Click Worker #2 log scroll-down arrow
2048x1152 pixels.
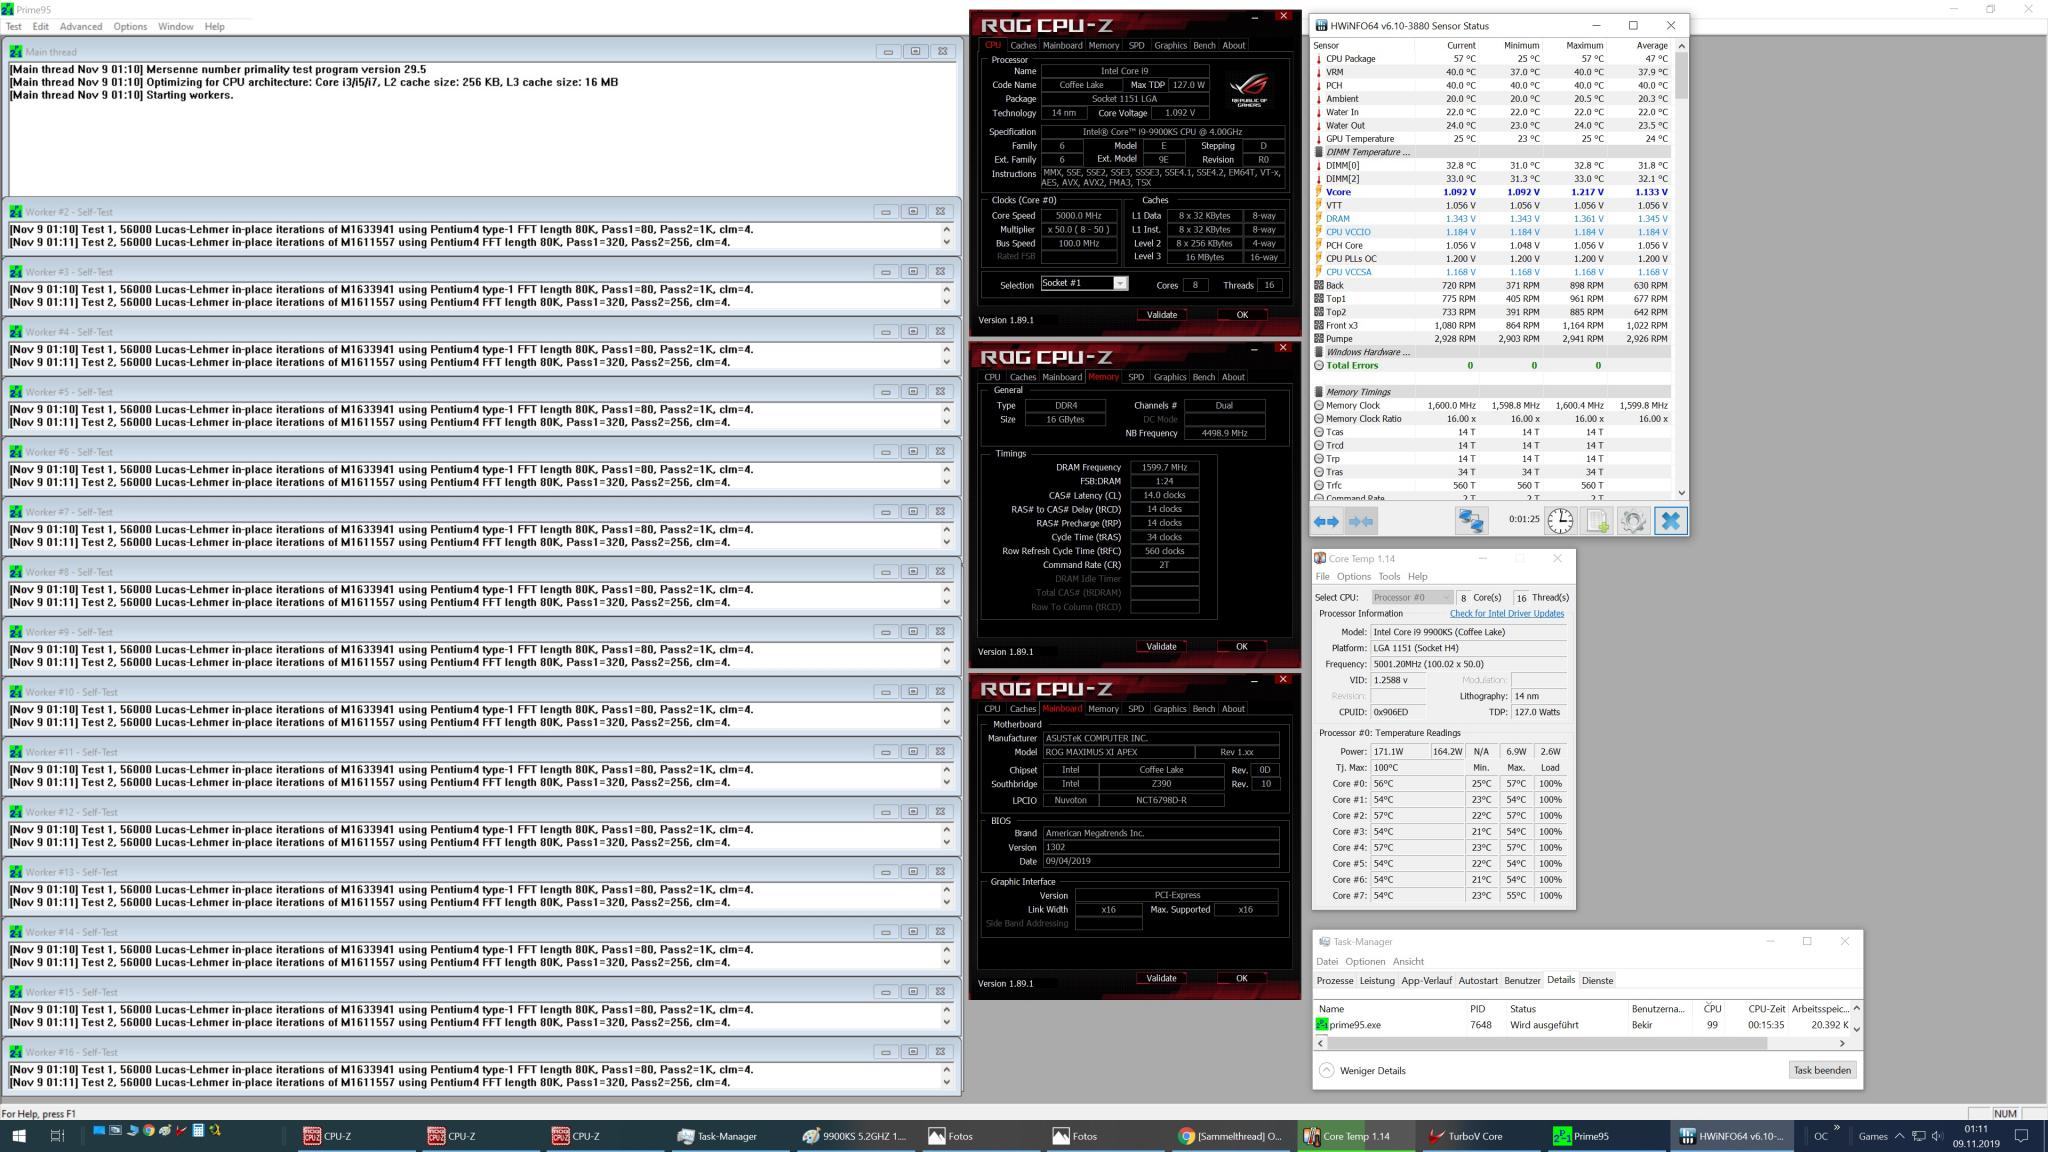point(947,243)
